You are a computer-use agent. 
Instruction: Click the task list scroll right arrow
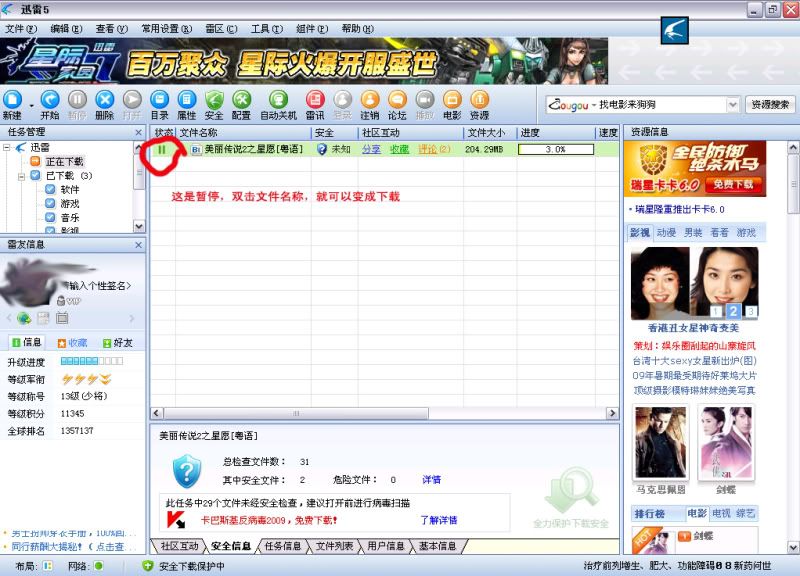point(612,413)
